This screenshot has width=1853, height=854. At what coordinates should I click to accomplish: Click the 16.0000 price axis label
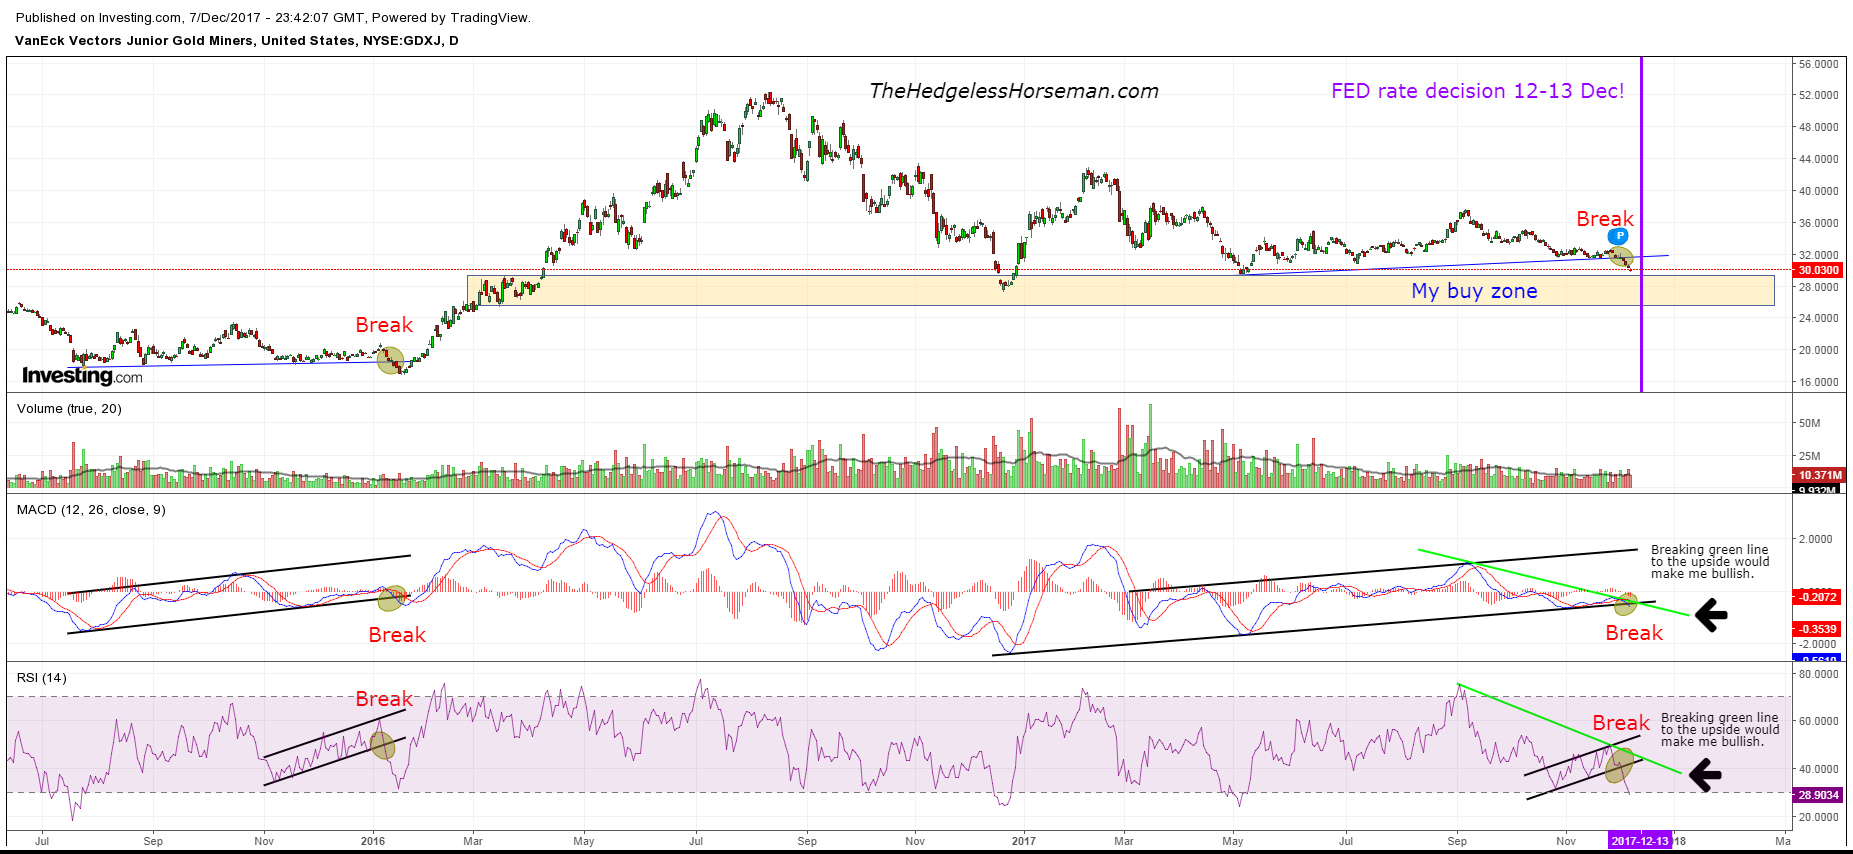[1818, 383]
